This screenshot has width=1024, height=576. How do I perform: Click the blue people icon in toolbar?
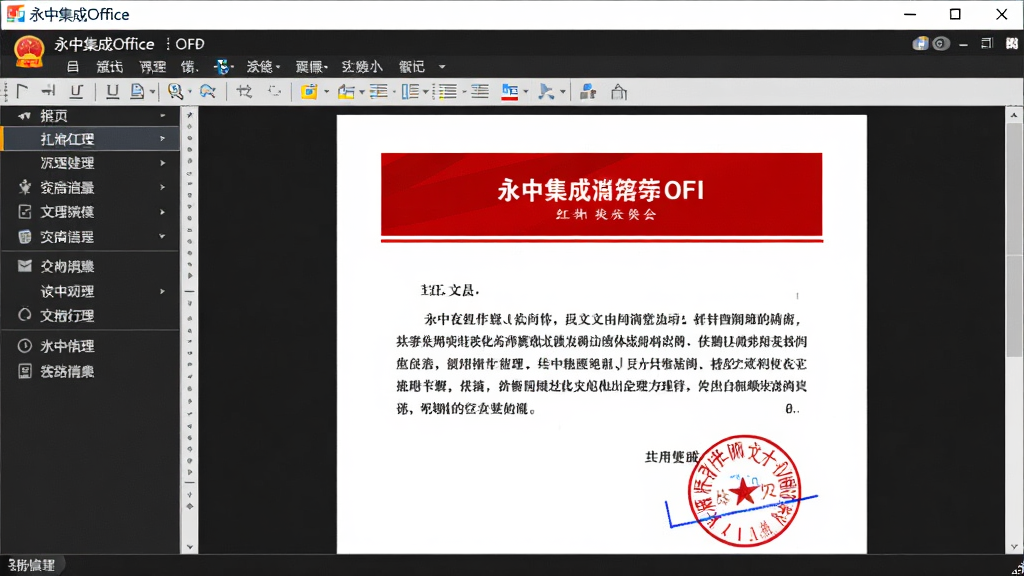[588, 91]
